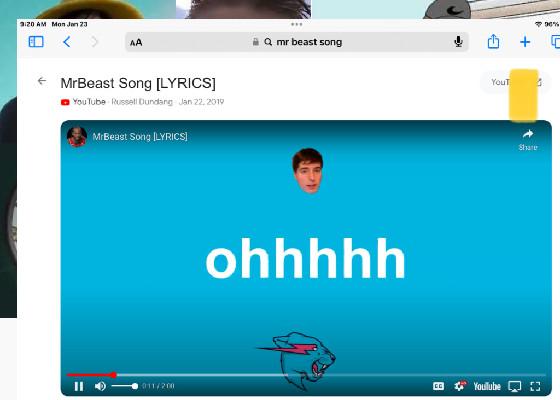Open Safari sidebar panel
This screenshot has width=560, height=400.
tap(36, 42)
